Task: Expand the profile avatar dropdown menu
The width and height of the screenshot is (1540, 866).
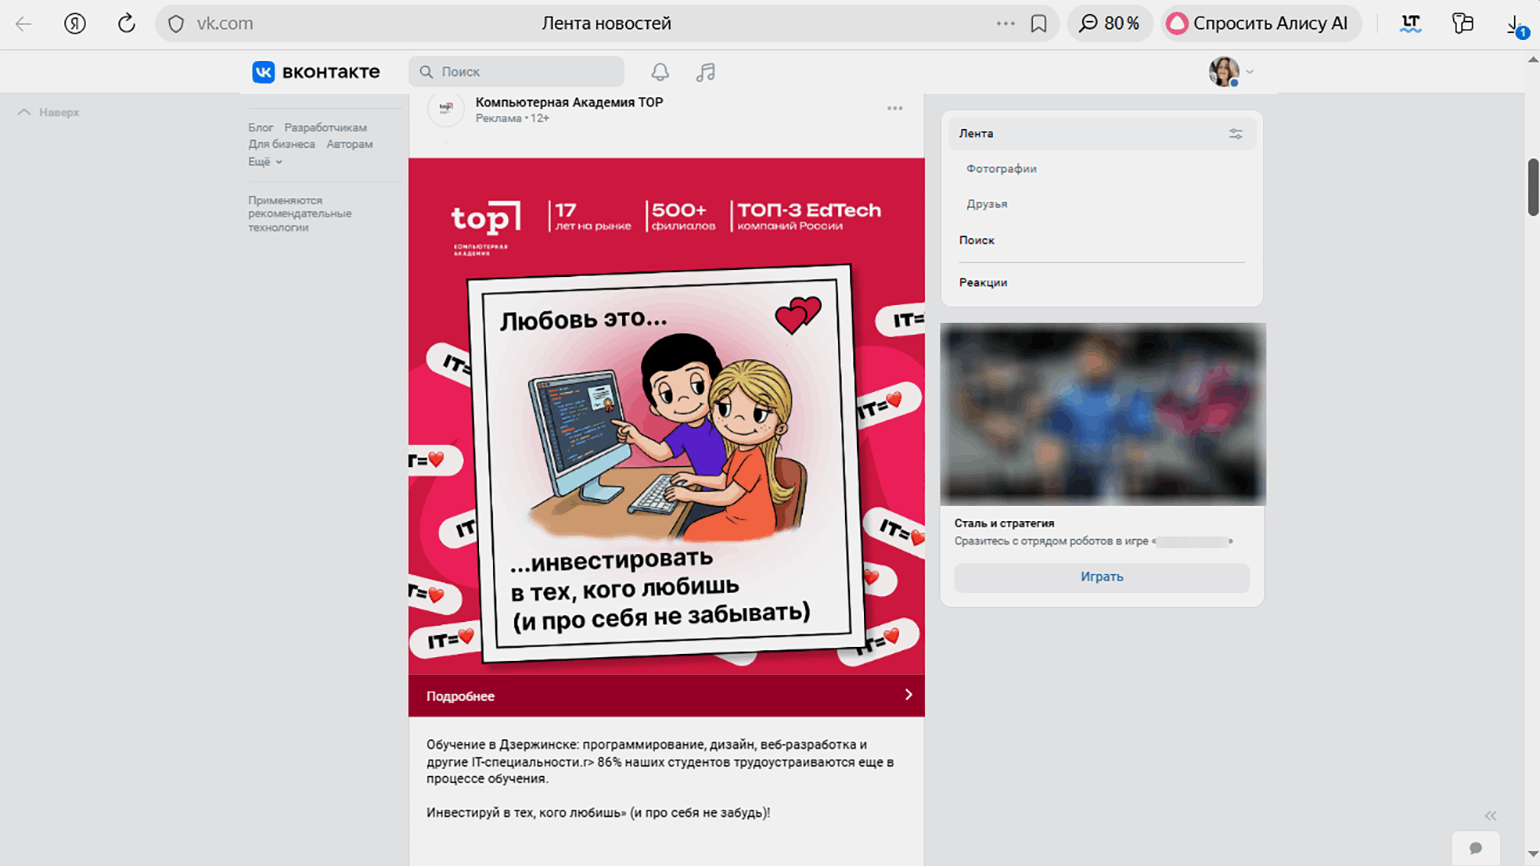Action: (1231, 72)
